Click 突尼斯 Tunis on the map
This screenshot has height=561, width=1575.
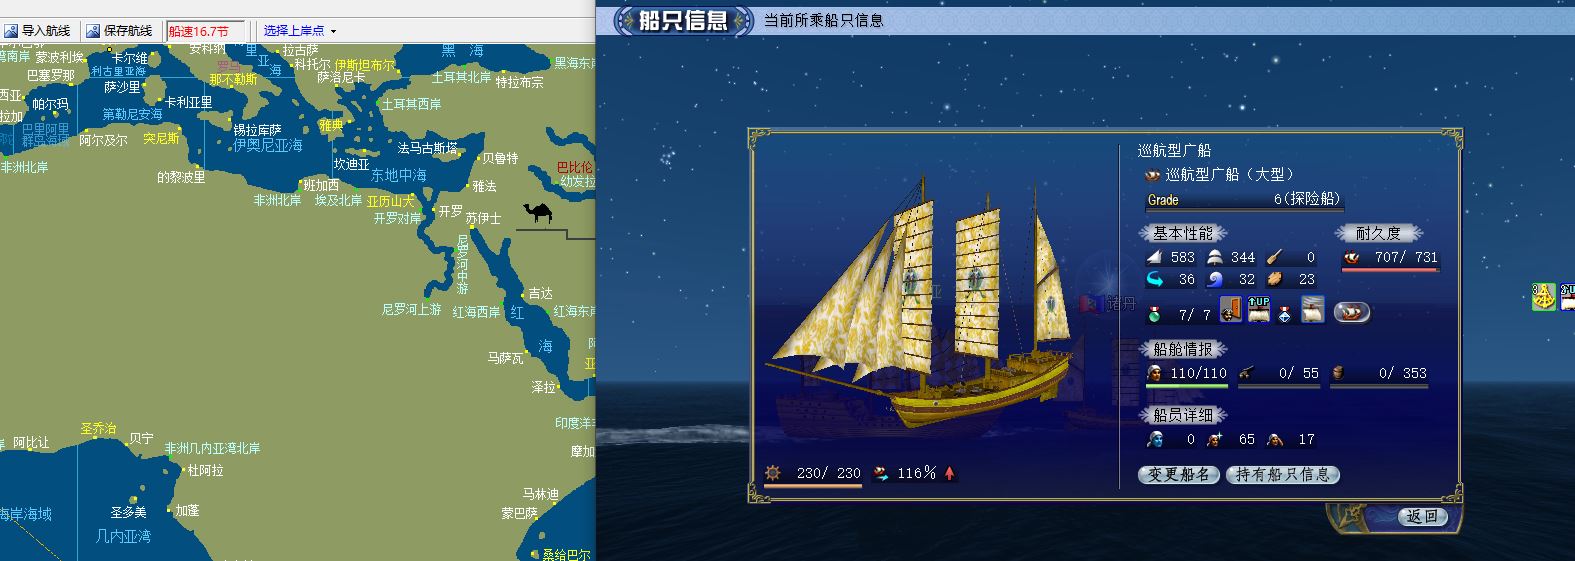(x=161, y=139)
